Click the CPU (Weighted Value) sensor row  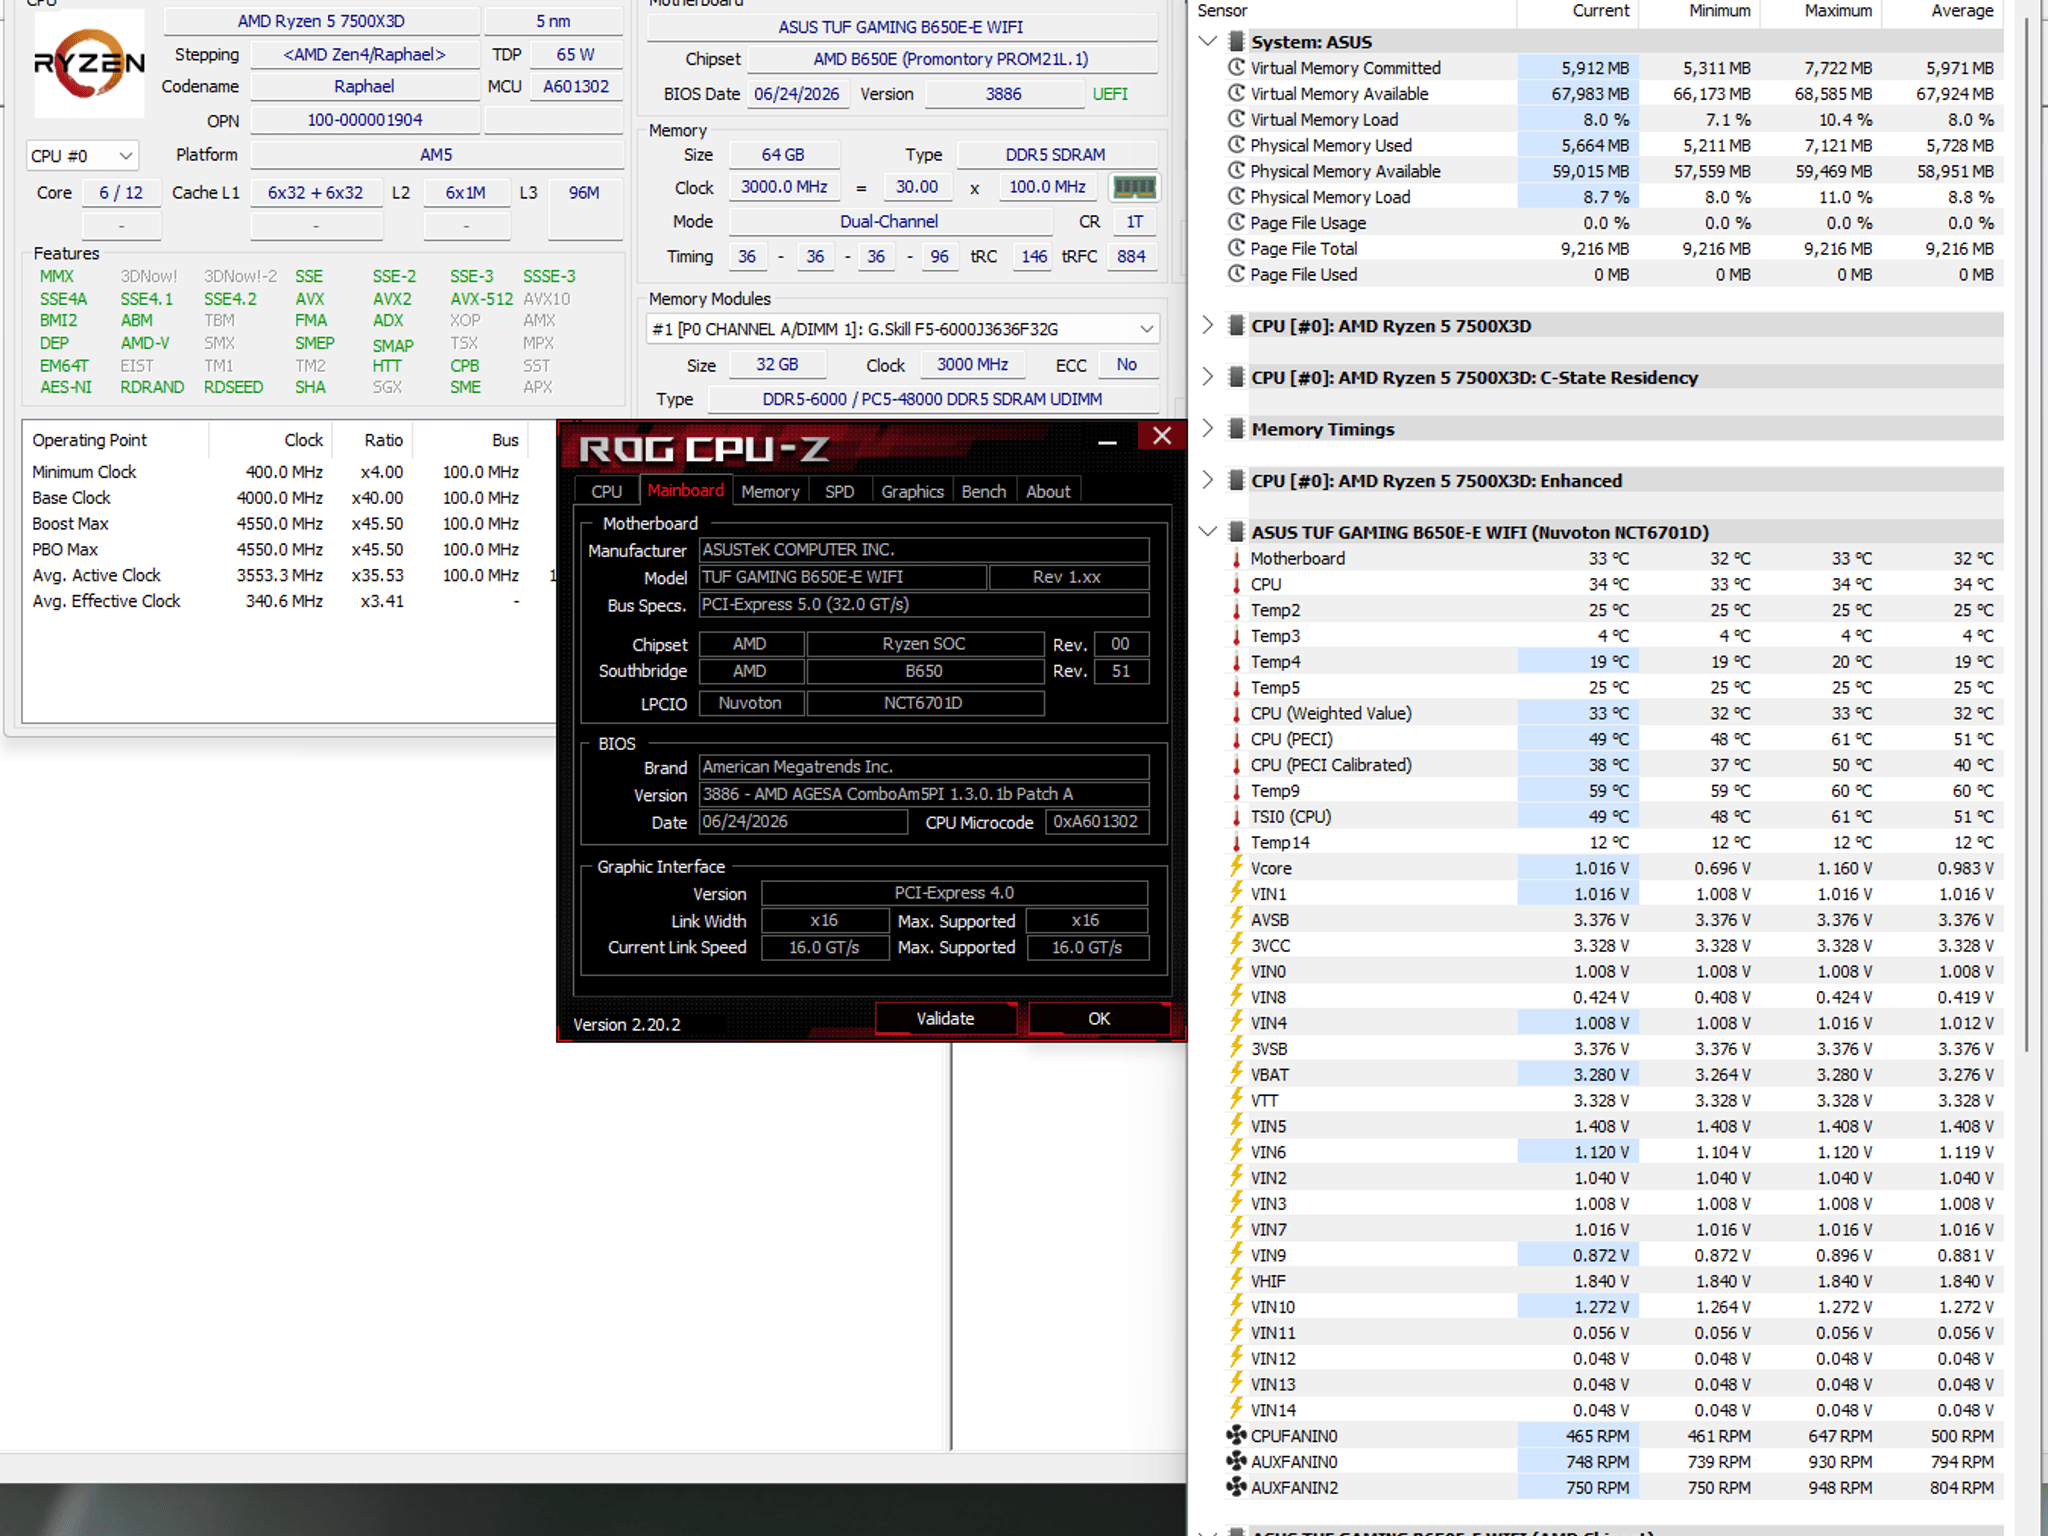[1612, 713]
